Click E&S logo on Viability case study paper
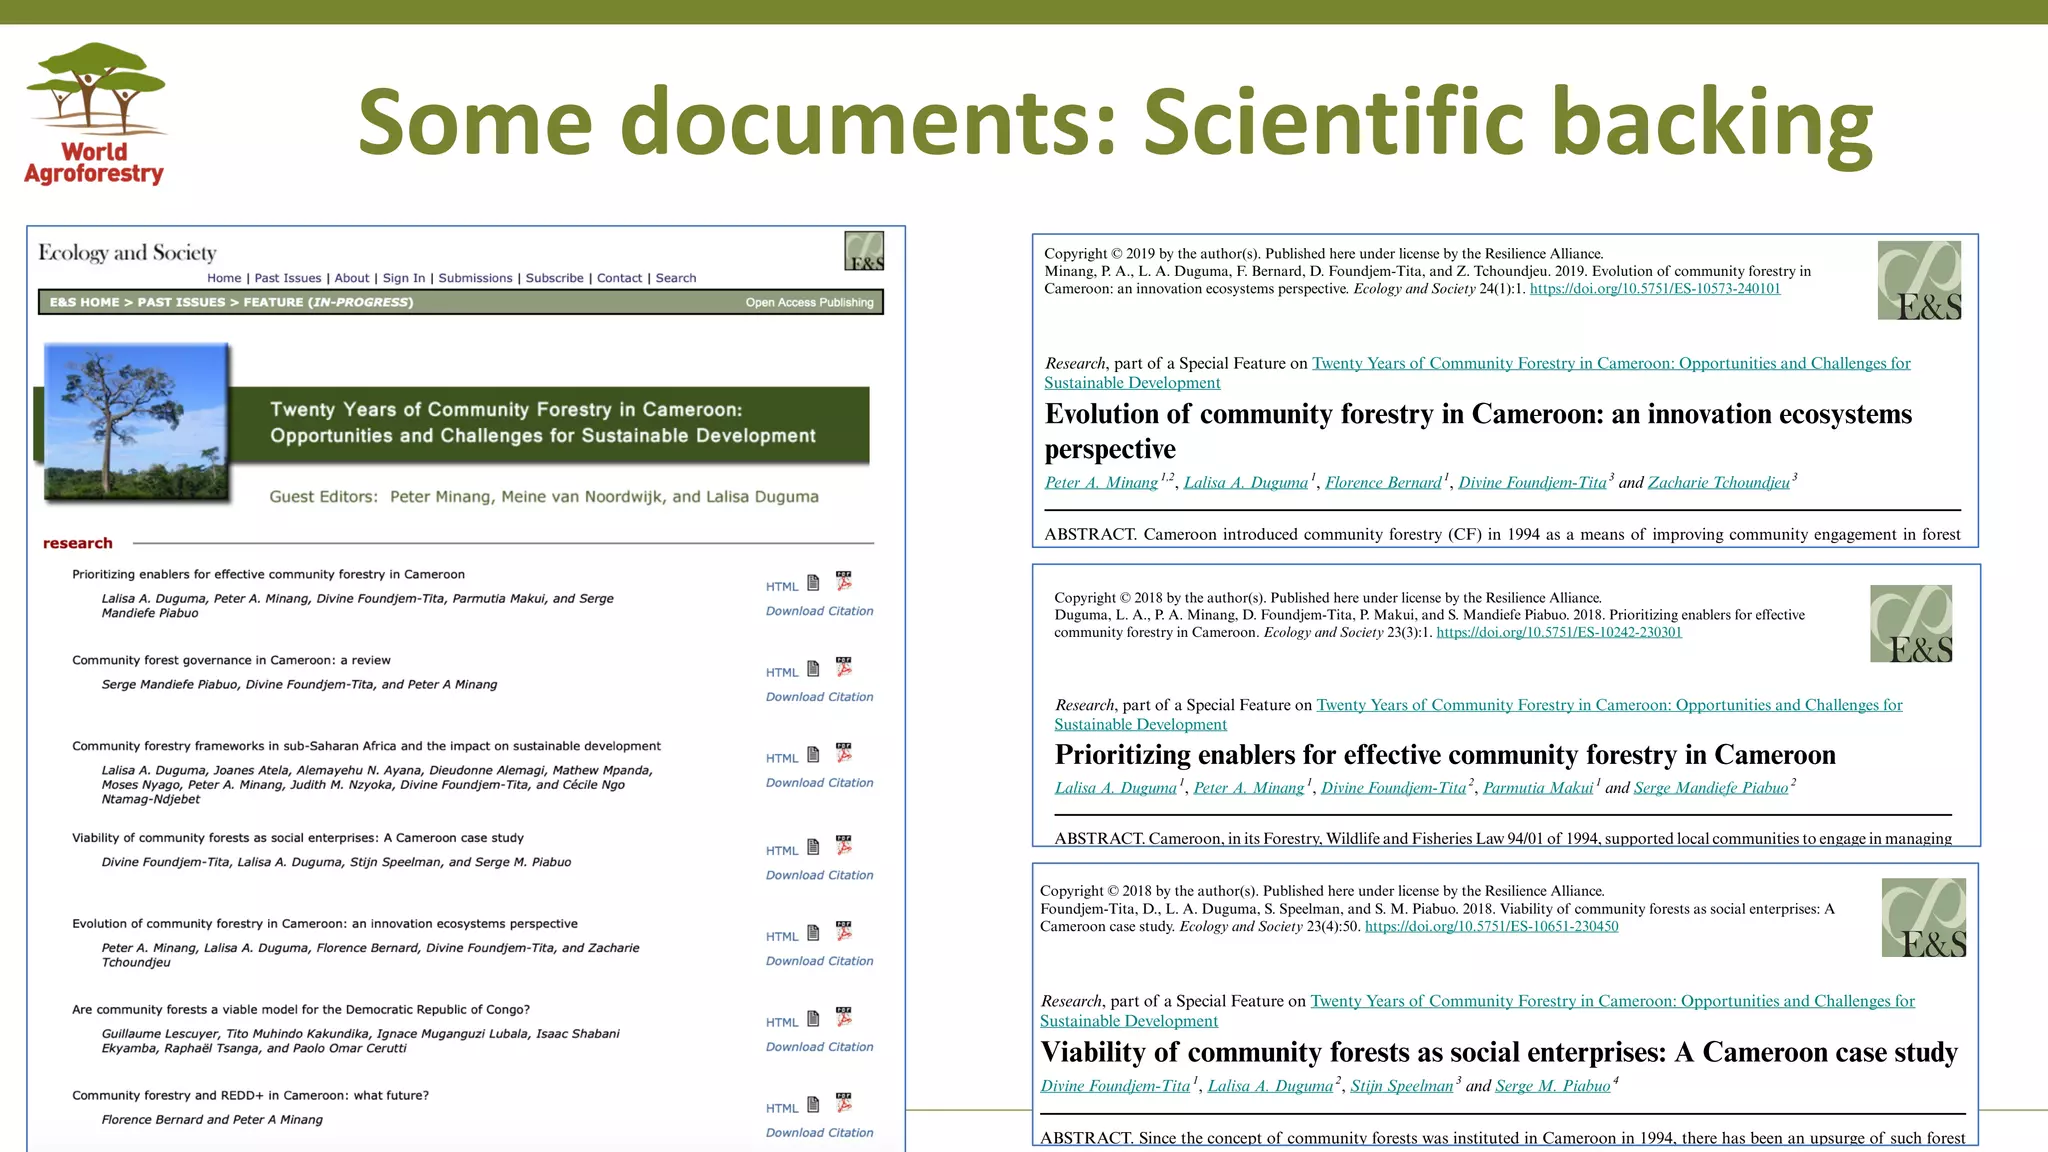The image size is (2048, 1152). point(1923,918)
